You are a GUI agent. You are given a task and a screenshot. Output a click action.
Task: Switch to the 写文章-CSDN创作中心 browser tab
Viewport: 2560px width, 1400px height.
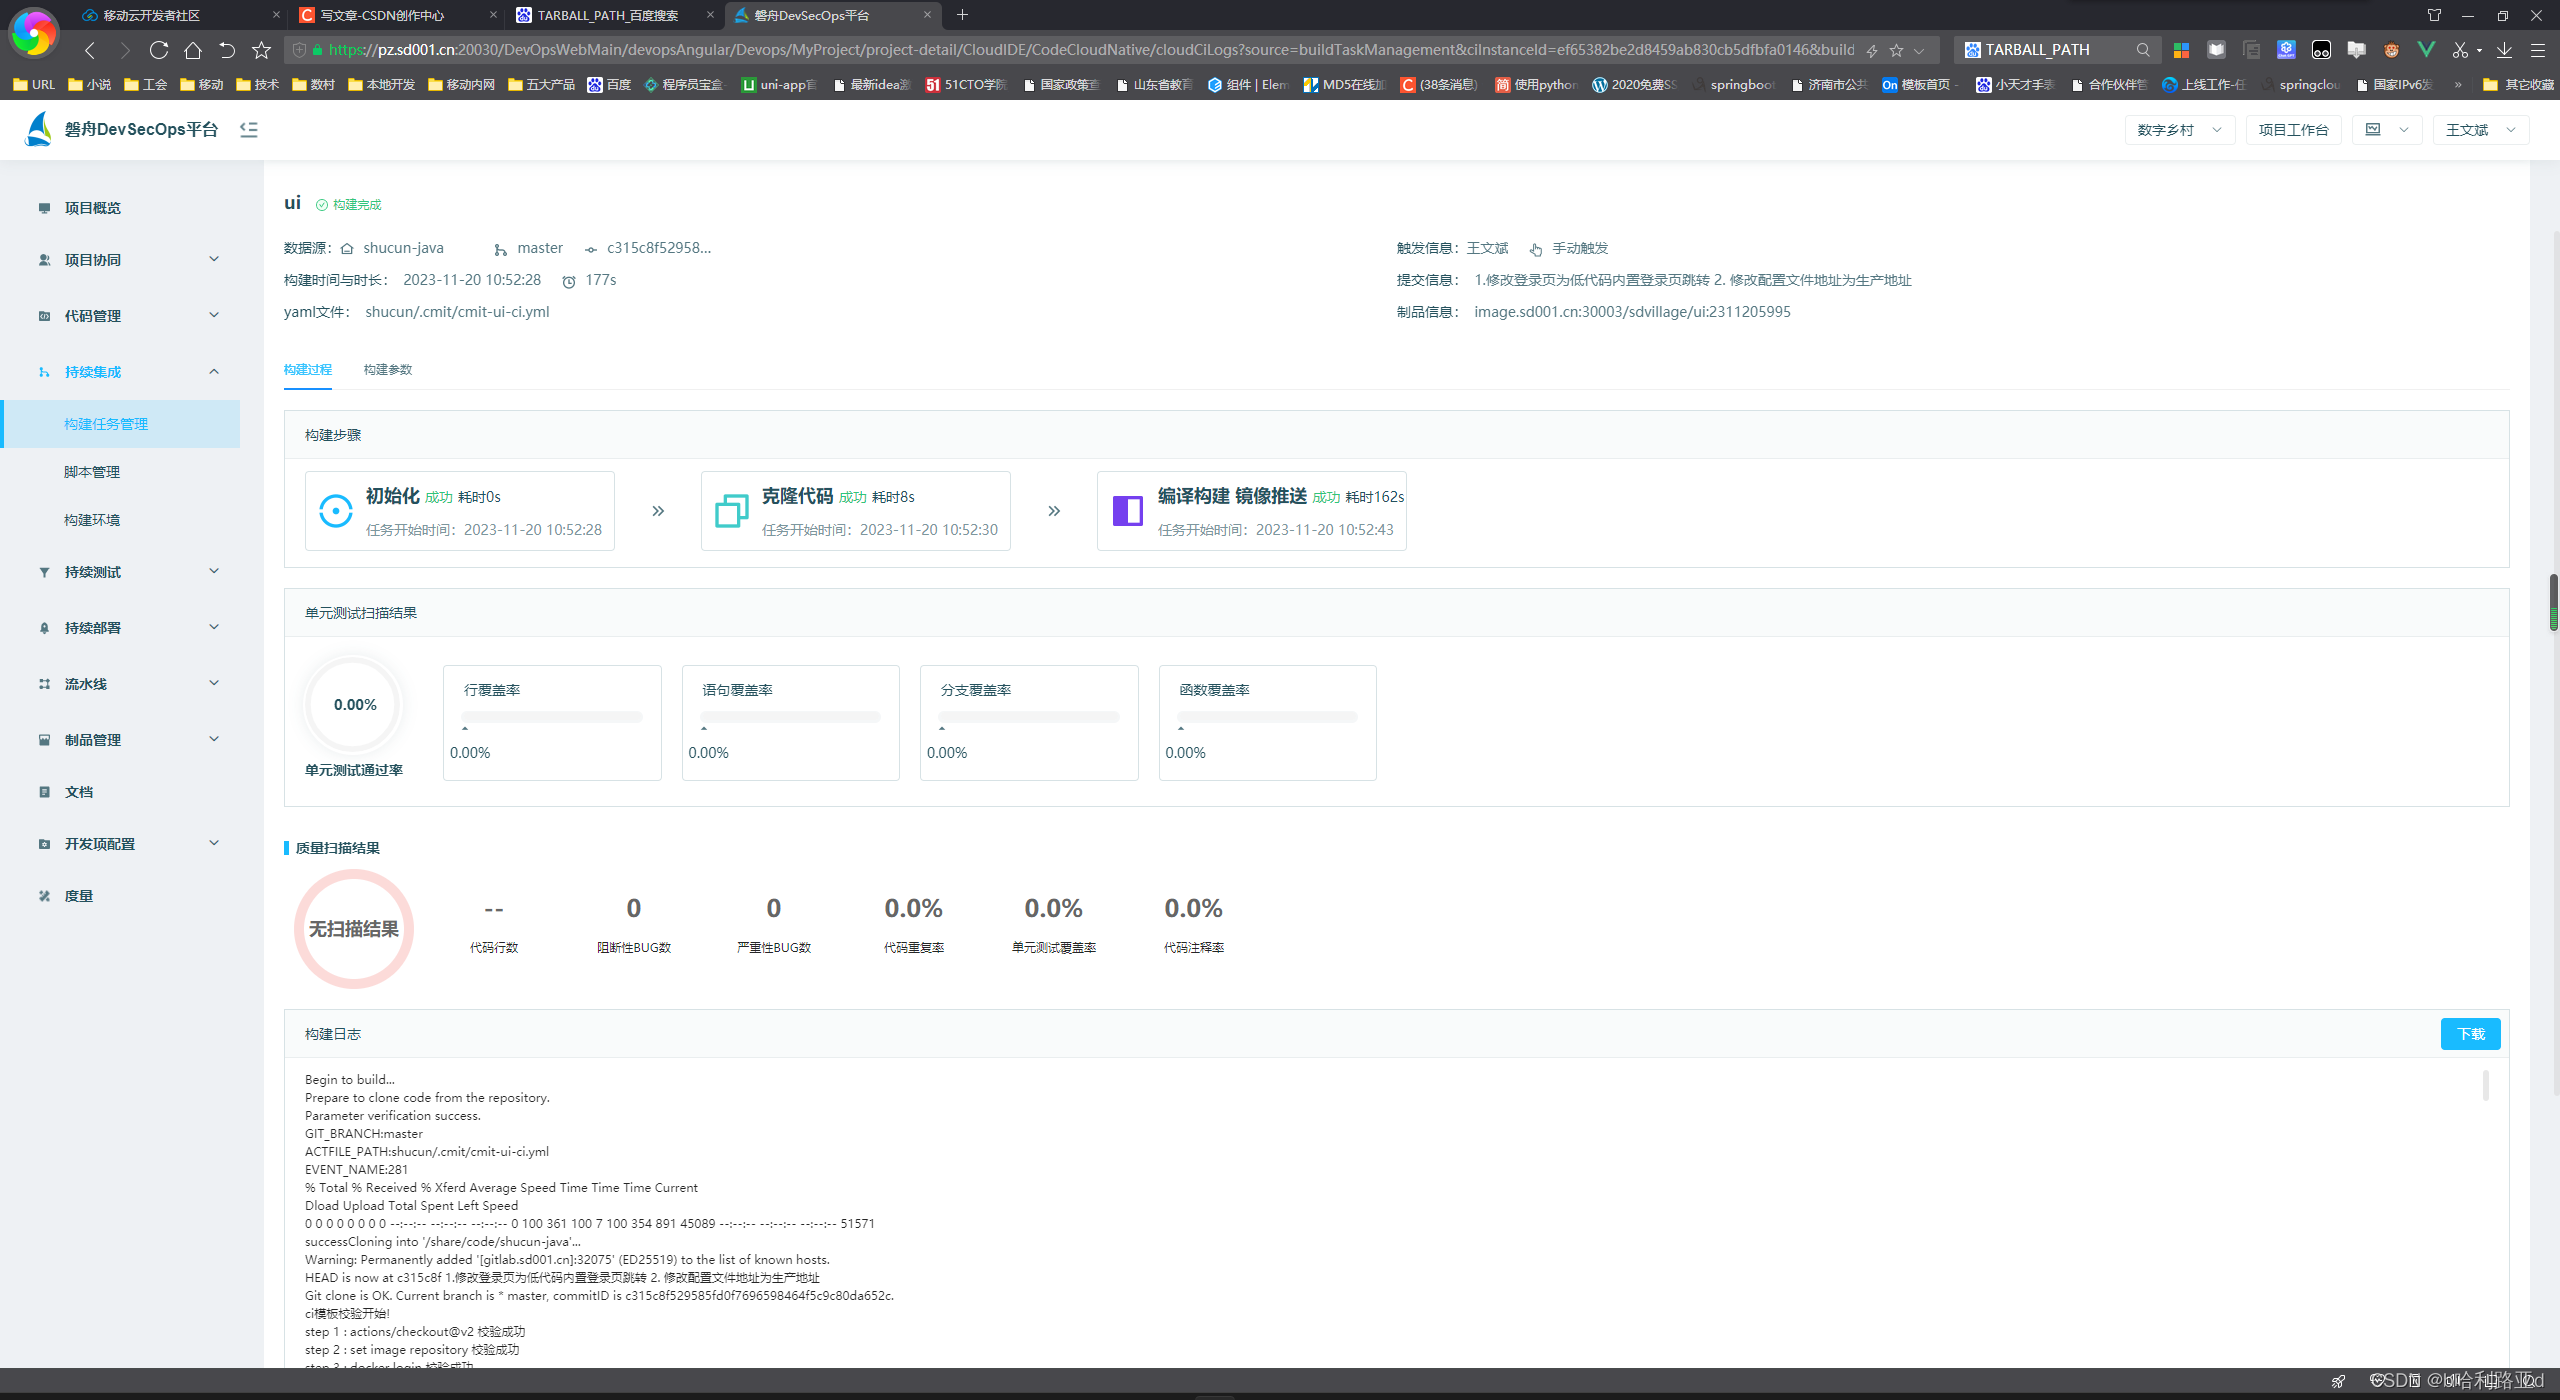[397, 15]
